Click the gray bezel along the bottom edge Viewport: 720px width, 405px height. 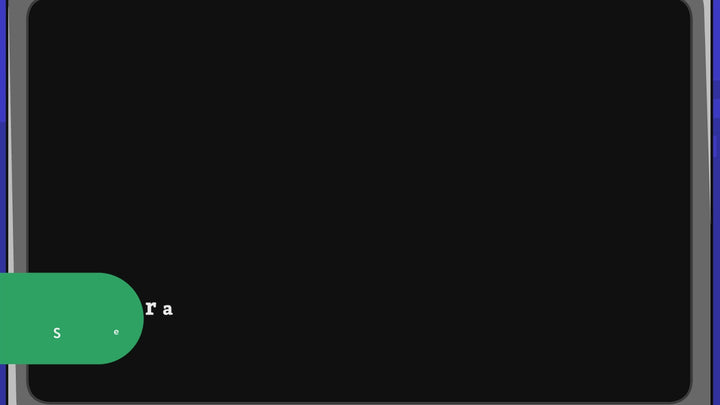(360, 403)
